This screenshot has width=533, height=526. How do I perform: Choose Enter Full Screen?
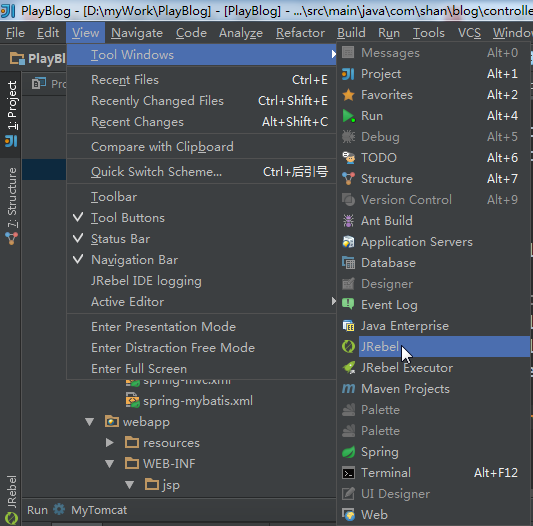coord(201,369)
